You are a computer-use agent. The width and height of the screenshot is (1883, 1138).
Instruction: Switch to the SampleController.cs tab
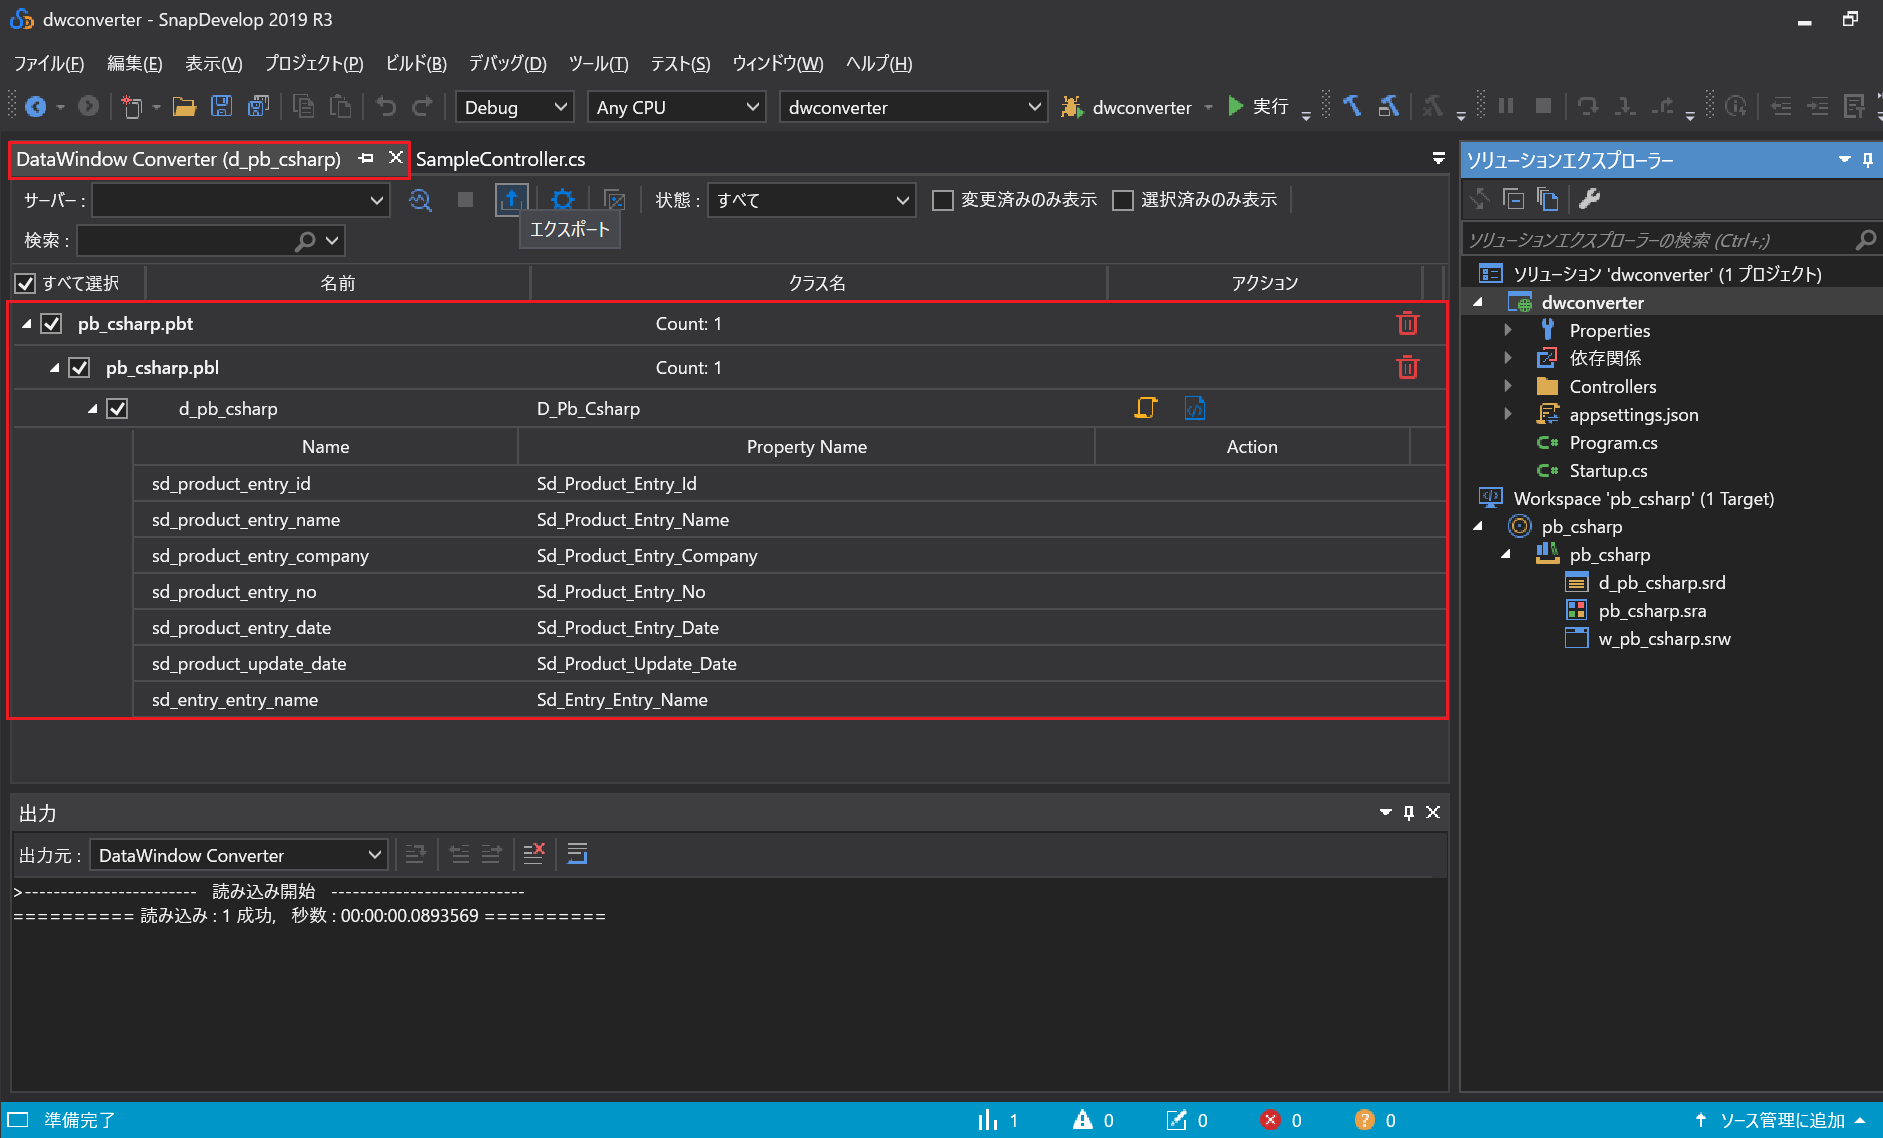pos(500,158)
